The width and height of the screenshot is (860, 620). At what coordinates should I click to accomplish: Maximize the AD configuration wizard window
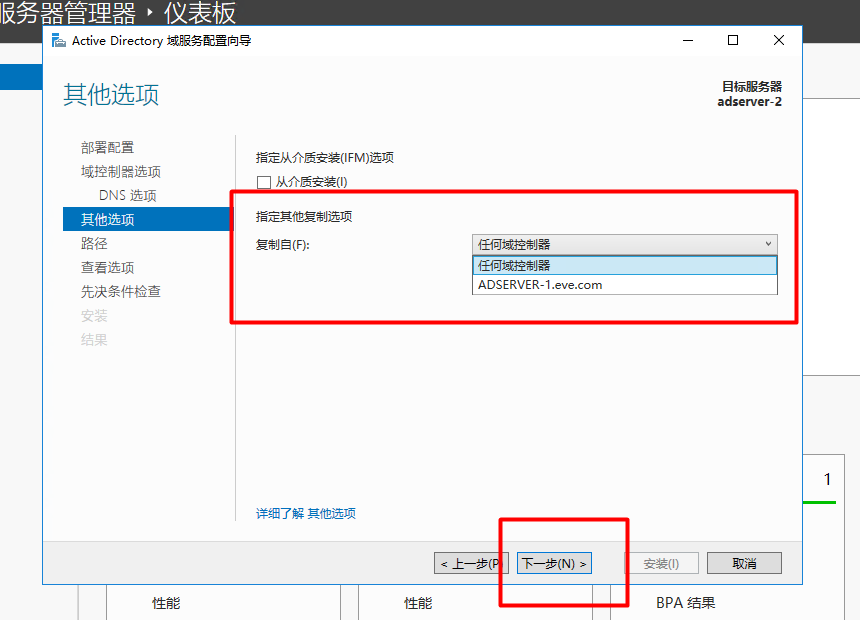(733, 41)
